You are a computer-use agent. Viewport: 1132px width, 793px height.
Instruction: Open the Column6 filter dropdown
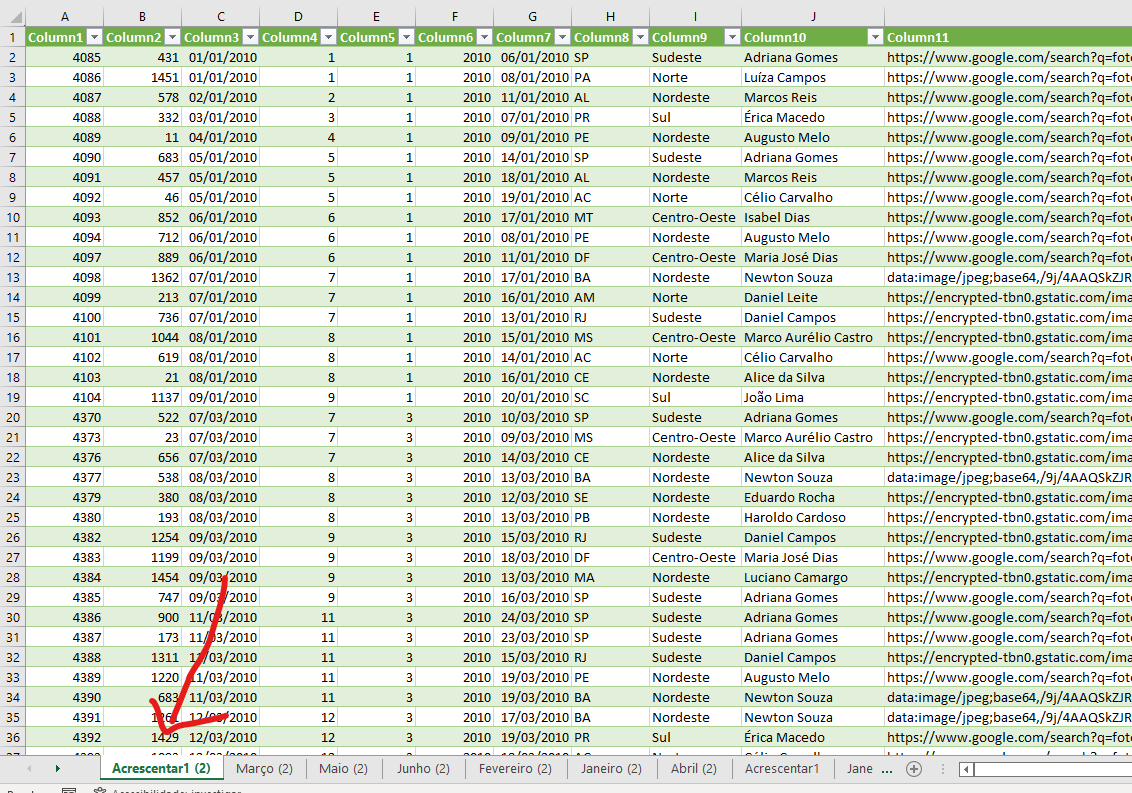point(484,37)
